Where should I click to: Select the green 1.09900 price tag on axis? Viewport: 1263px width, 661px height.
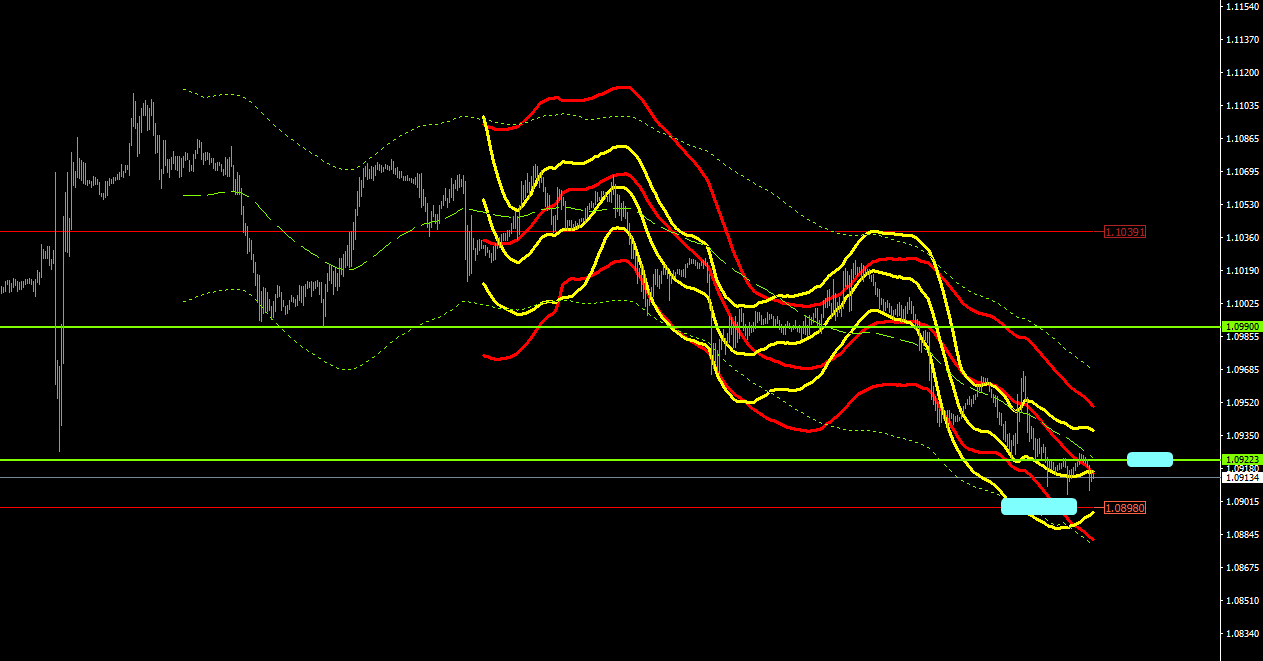click(x=1242, y=327)
